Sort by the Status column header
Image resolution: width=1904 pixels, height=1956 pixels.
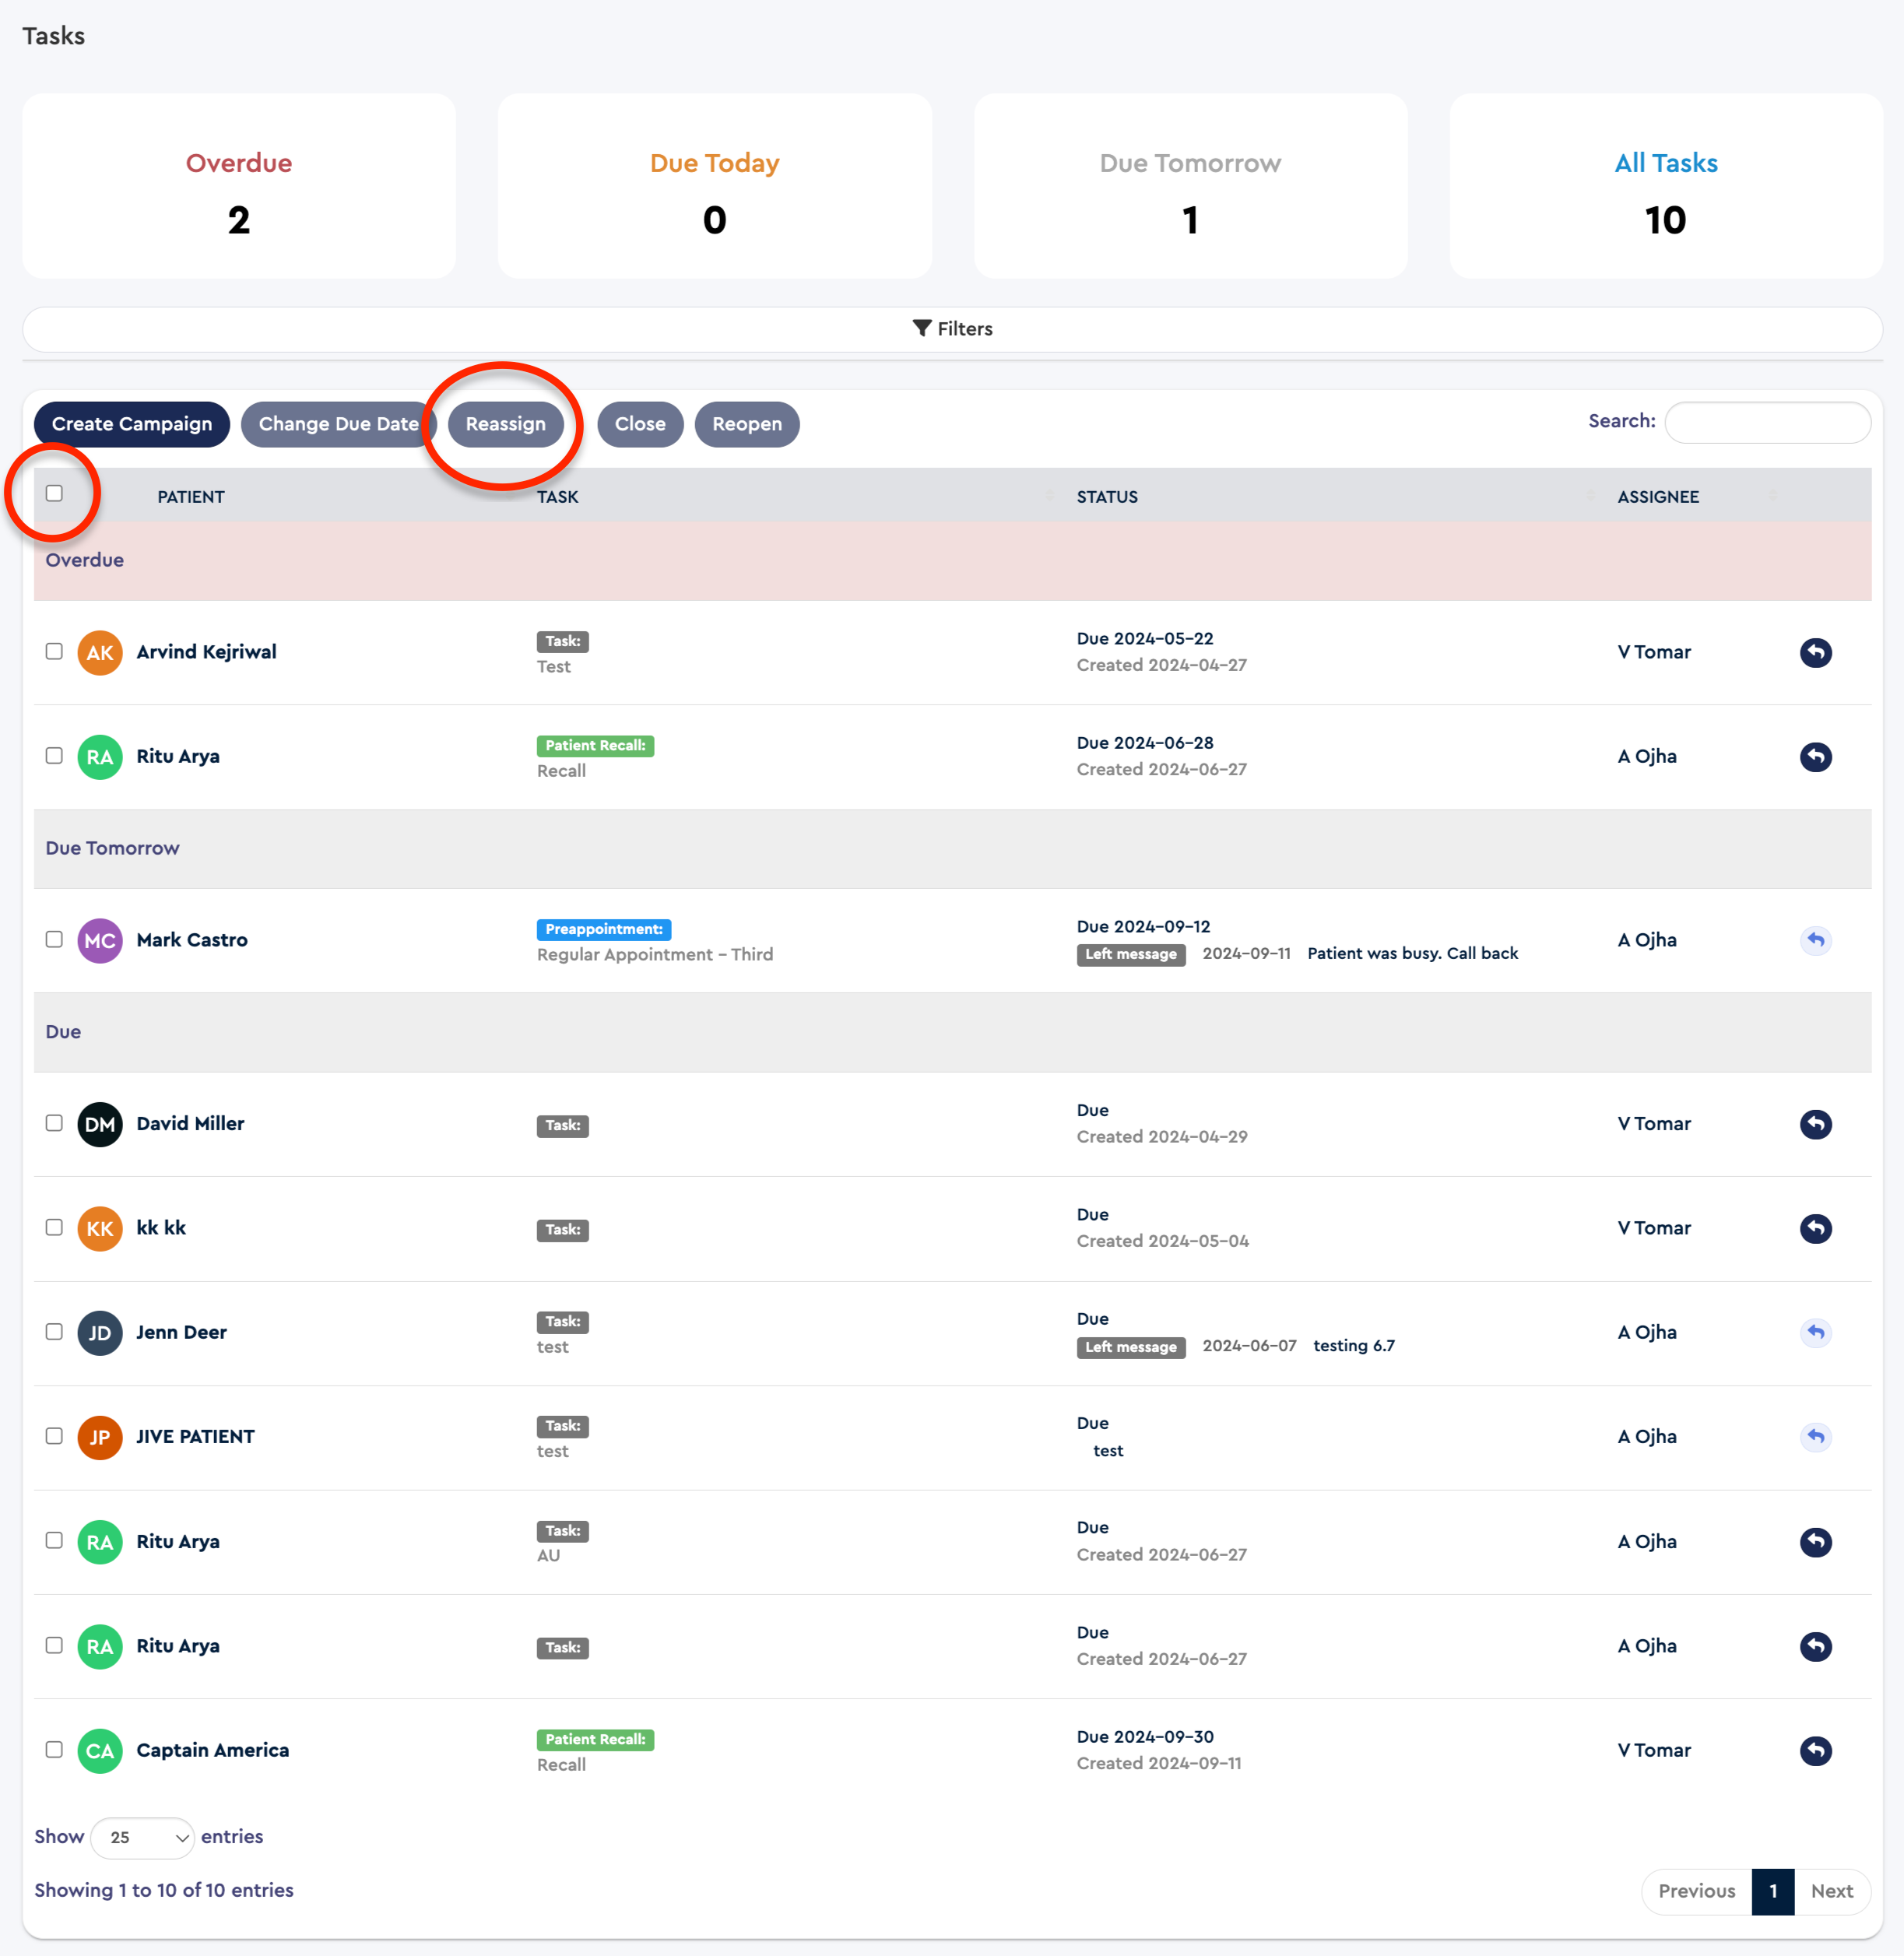click(x=1107, y=497)
